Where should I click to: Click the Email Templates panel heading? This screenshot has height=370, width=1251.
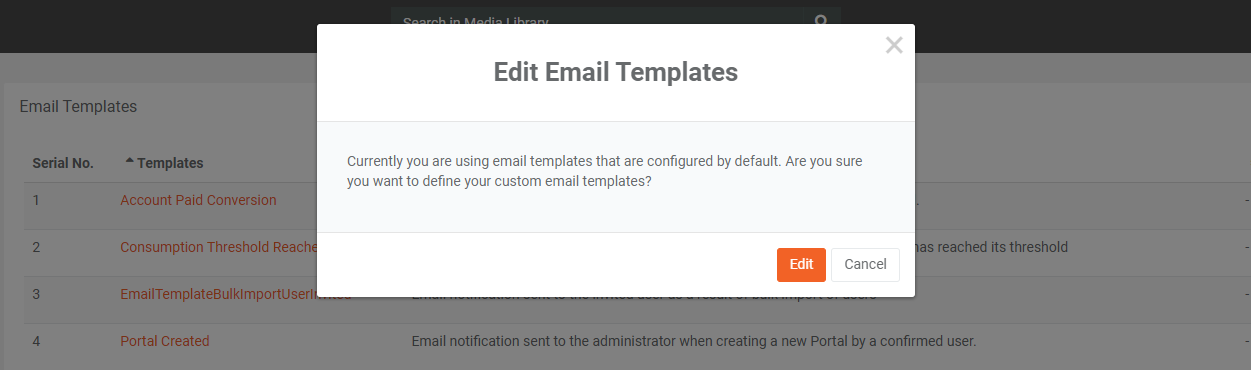tap(78, 106)
